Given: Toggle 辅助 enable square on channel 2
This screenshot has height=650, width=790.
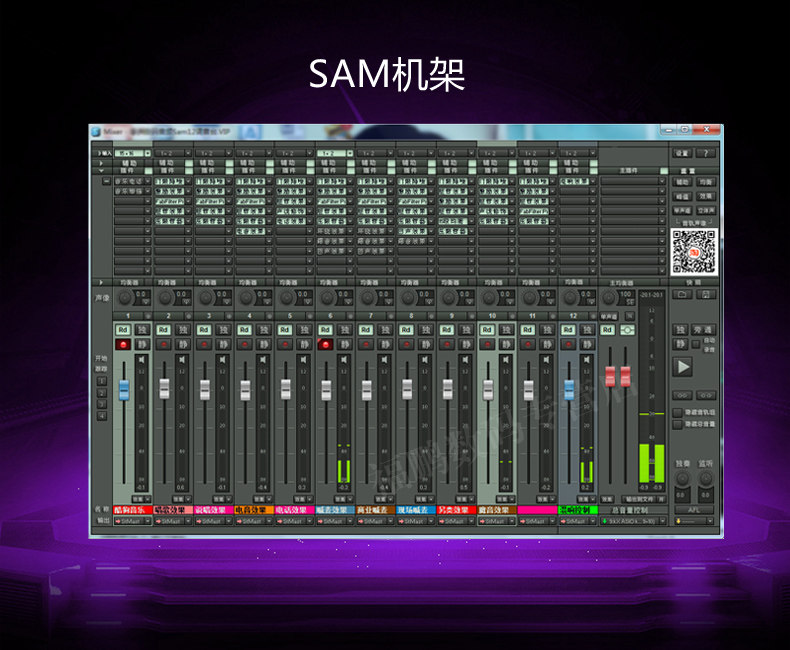Looking at the screenshot, I should 189,163.
